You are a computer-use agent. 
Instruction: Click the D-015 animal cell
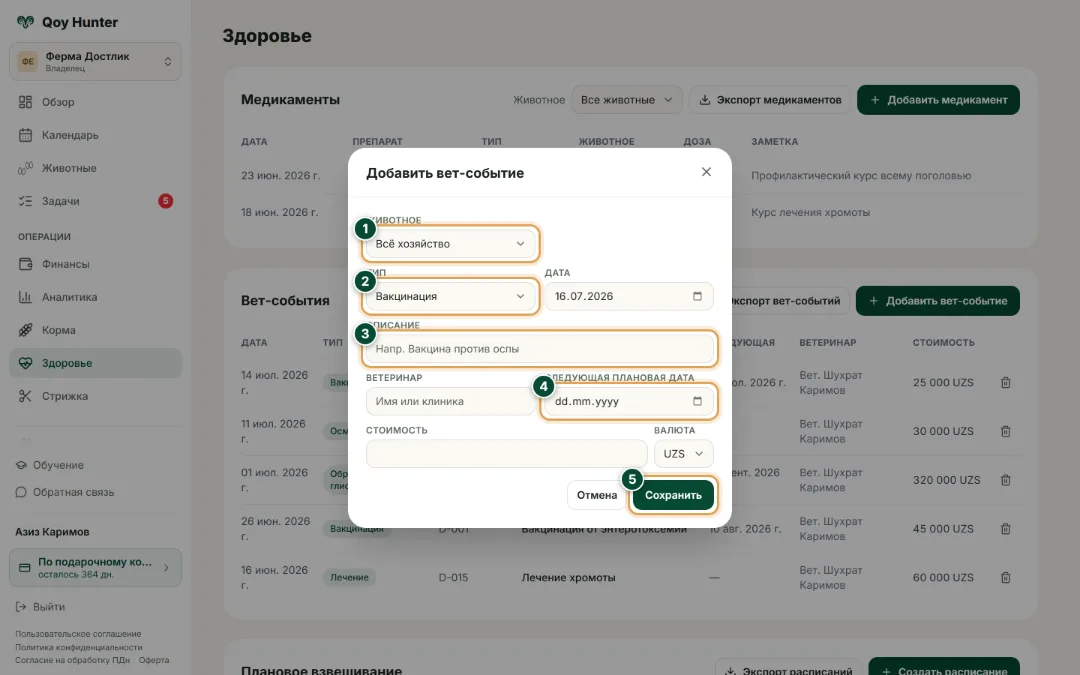pos(453,578)
